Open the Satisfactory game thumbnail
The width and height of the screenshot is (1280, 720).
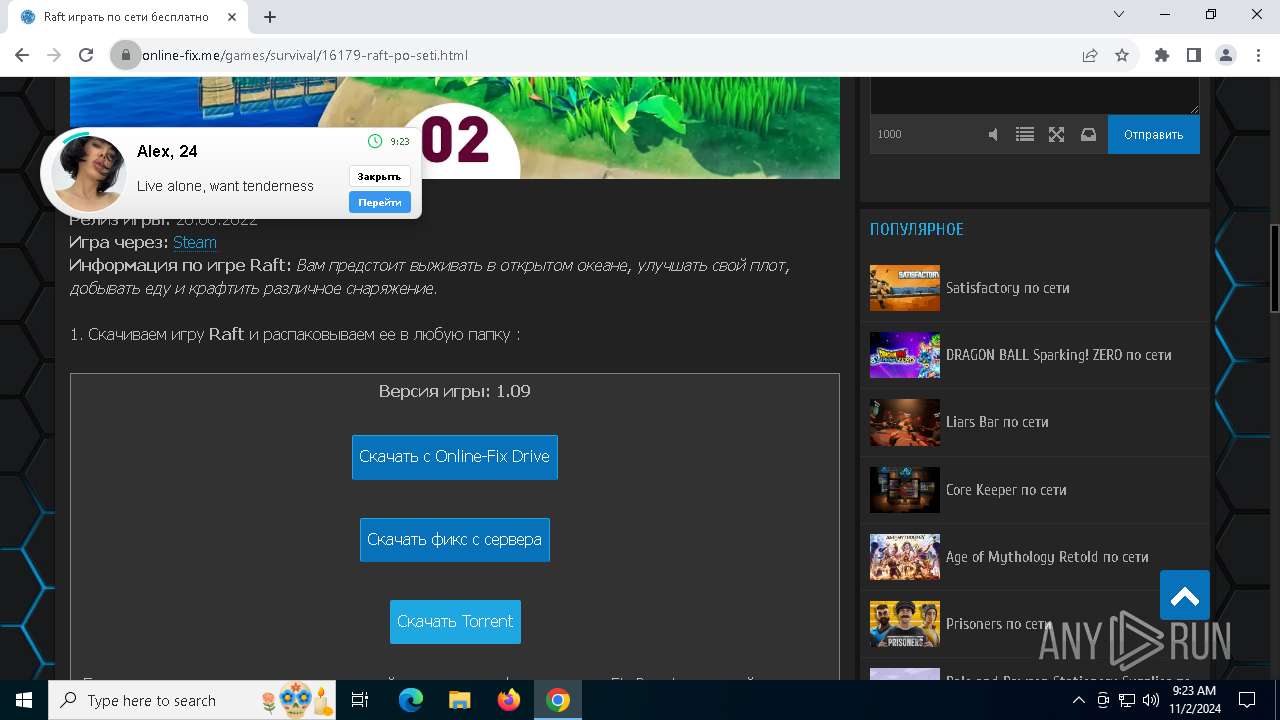point(905,288)
